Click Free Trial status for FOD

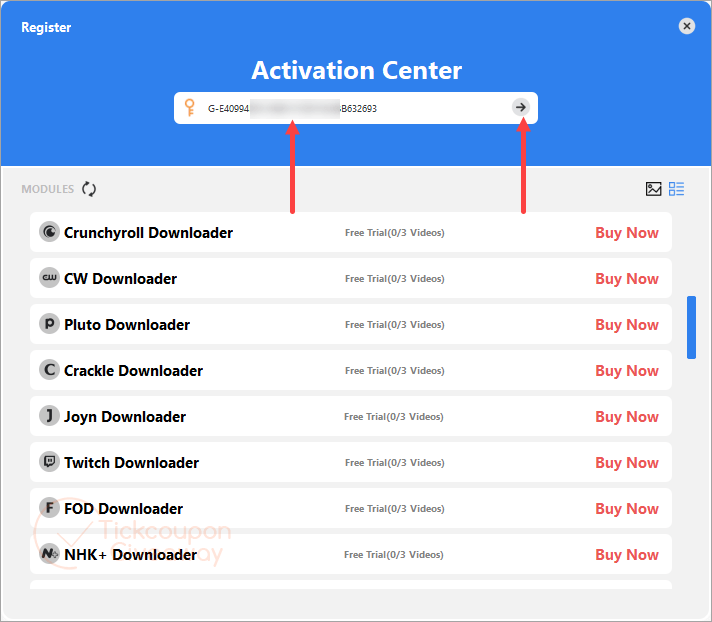(395, 508)
